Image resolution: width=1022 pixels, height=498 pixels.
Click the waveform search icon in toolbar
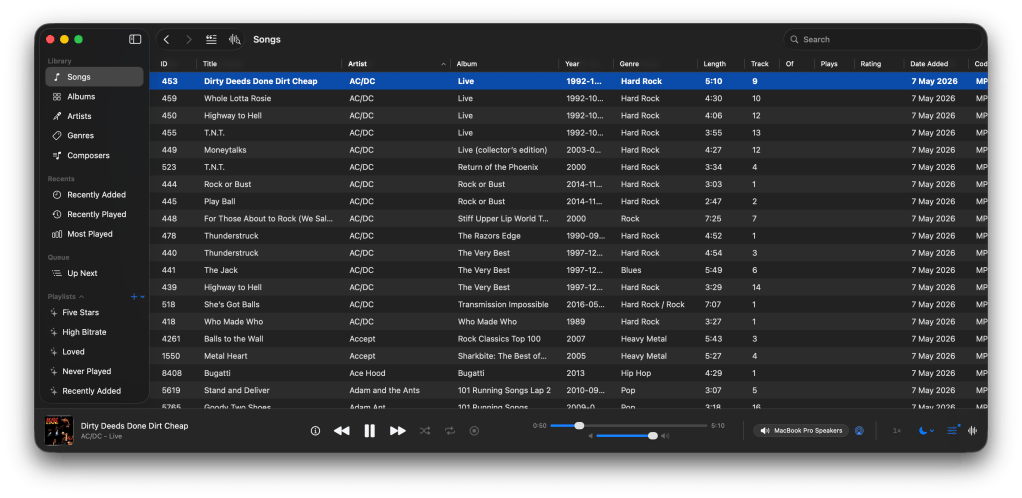[x=235, y=39]
